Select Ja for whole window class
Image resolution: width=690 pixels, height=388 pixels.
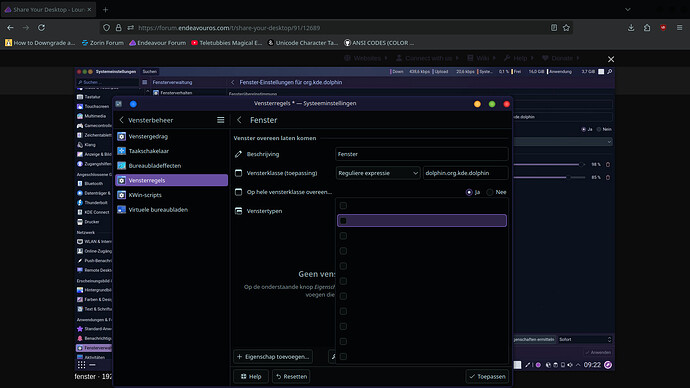click(469, 192)
